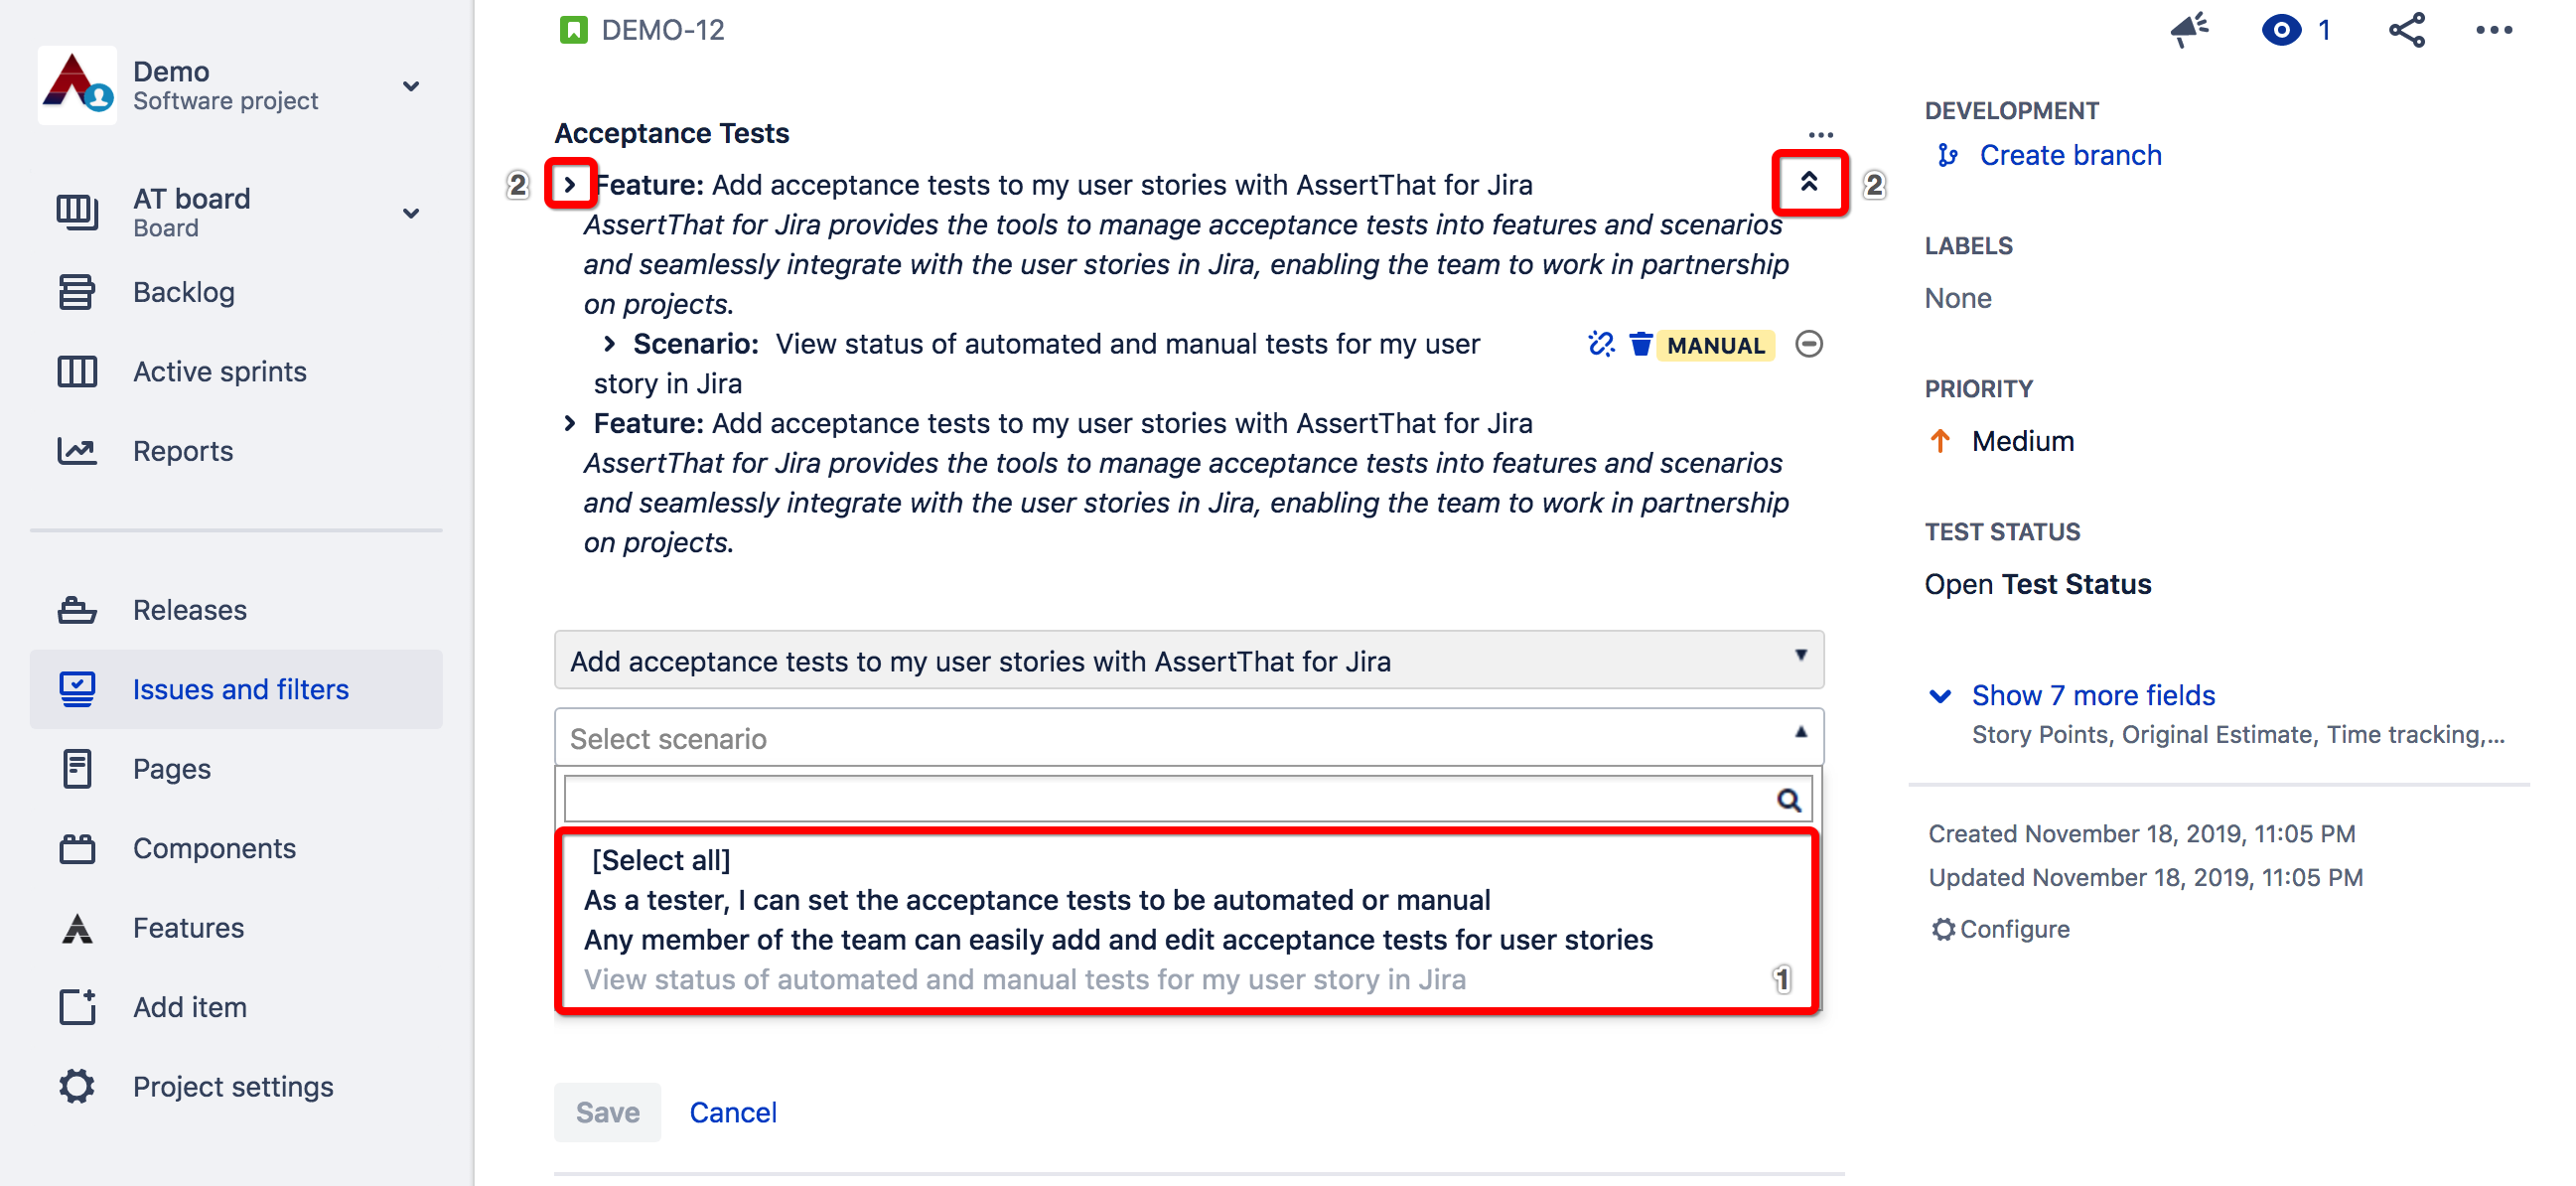Screen dimensions: 2576x1186
Task: Open Pages in the sidebar
Action: point(172,769)
